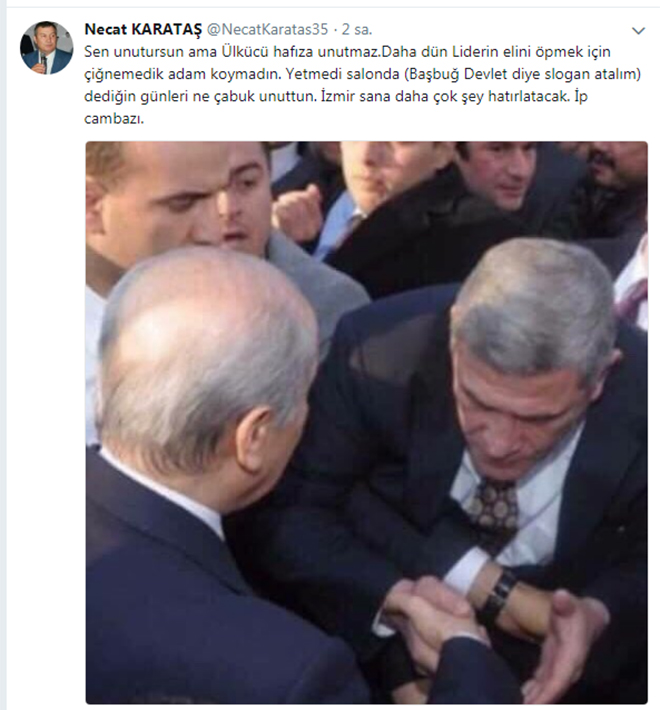Enlarge the attached handshake photo
The image size is (660, 710).
pos(367,422)
